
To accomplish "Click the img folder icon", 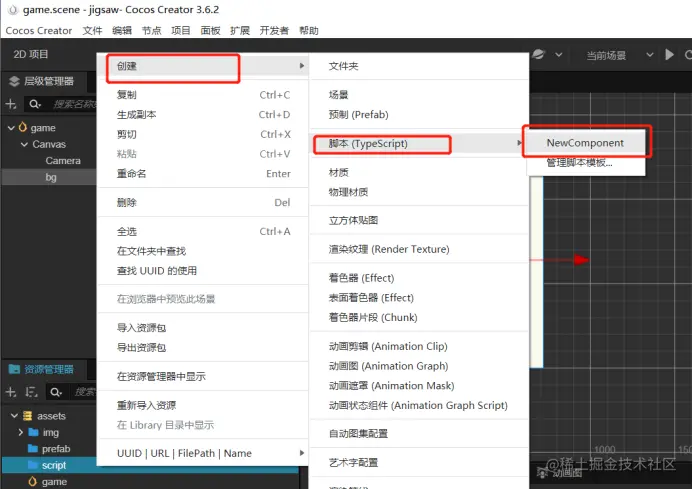I will (33, 432).
